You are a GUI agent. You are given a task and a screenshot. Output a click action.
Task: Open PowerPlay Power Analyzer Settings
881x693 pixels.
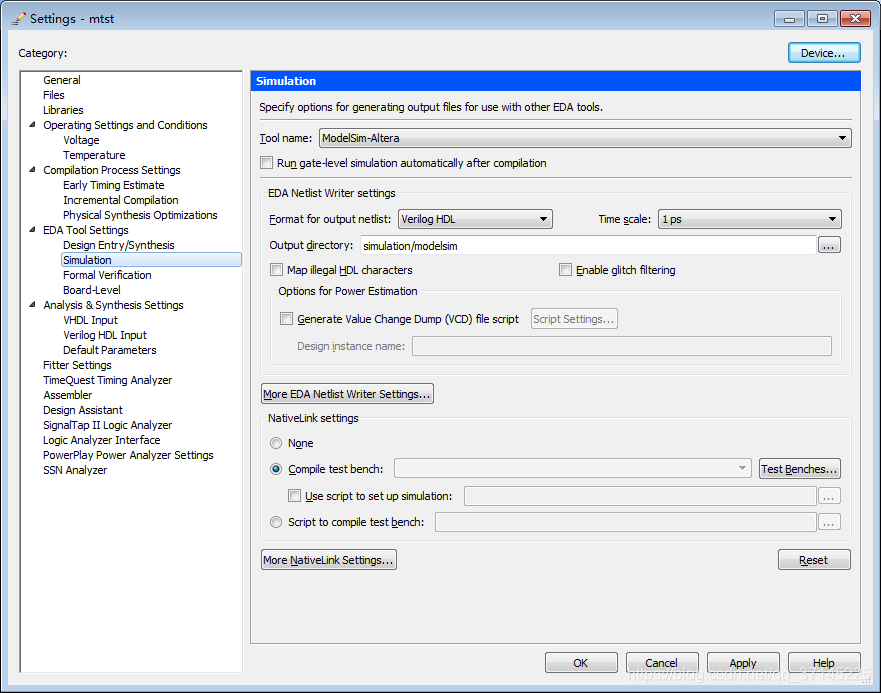pyautogui.click(x=128, y=455)
